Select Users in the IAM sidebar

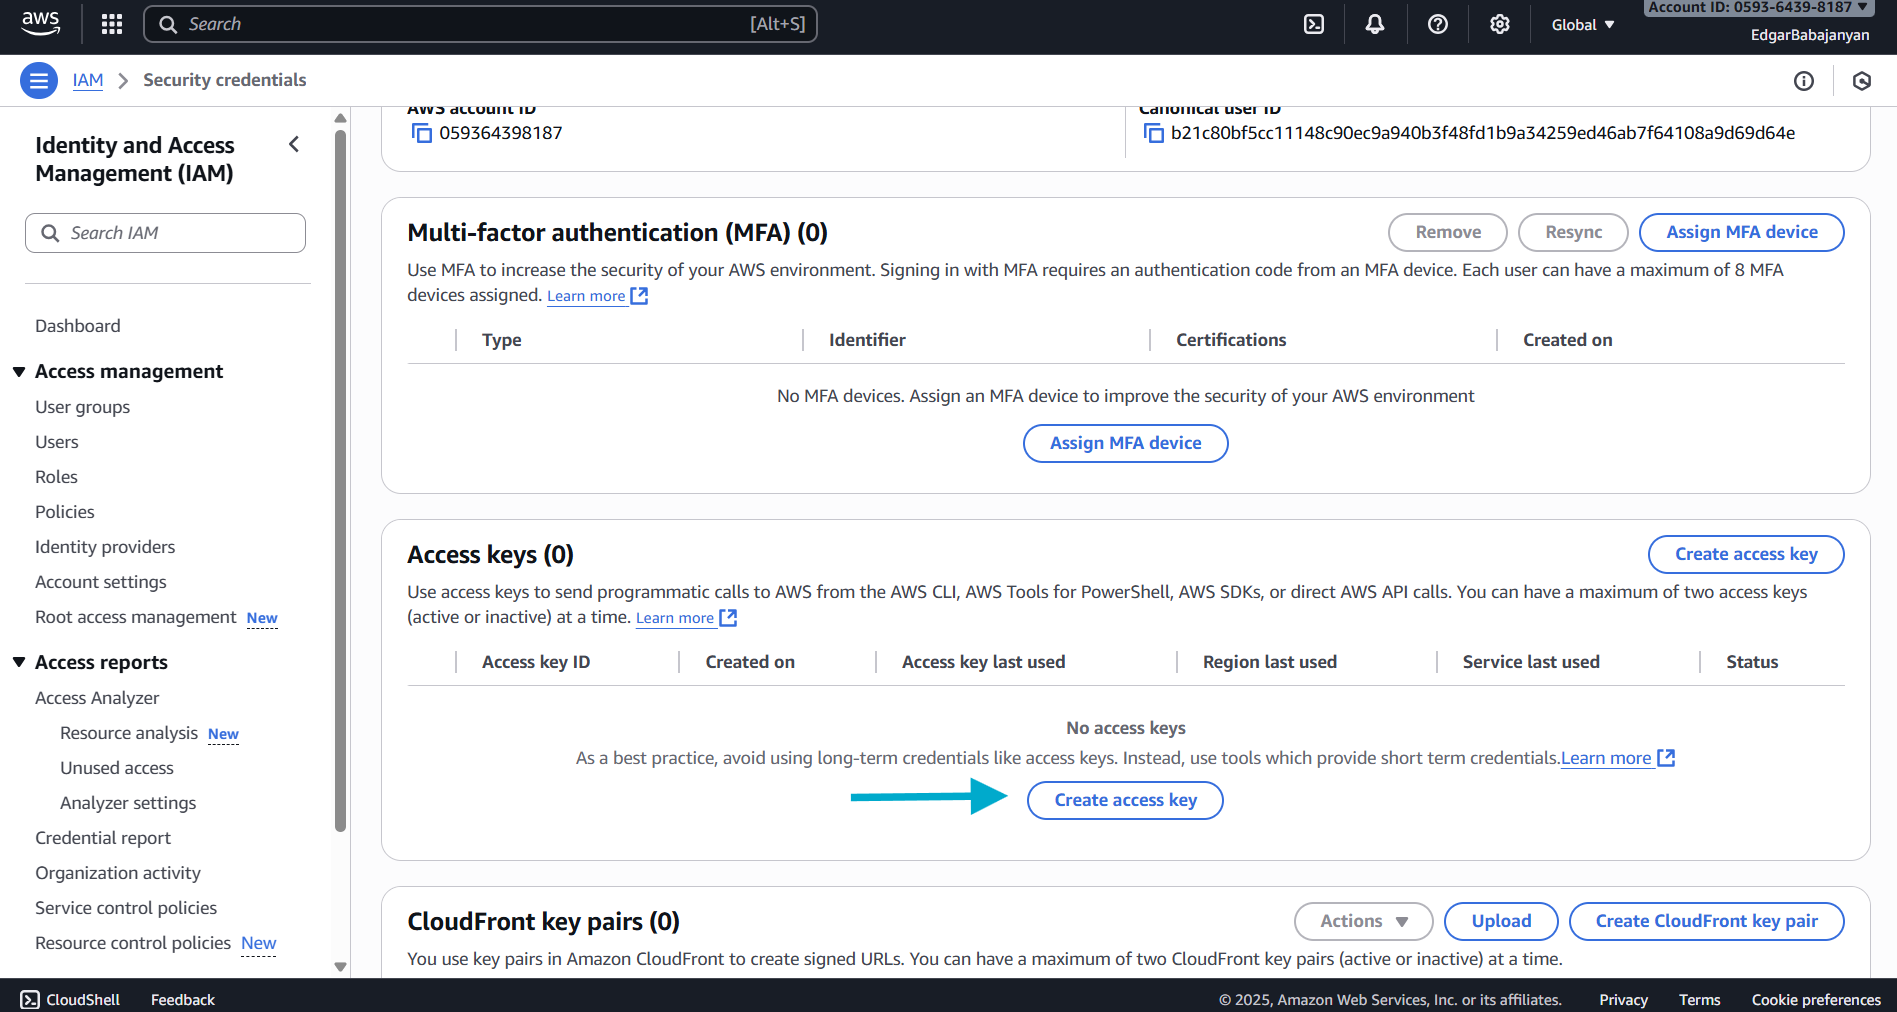coord(56,441)
